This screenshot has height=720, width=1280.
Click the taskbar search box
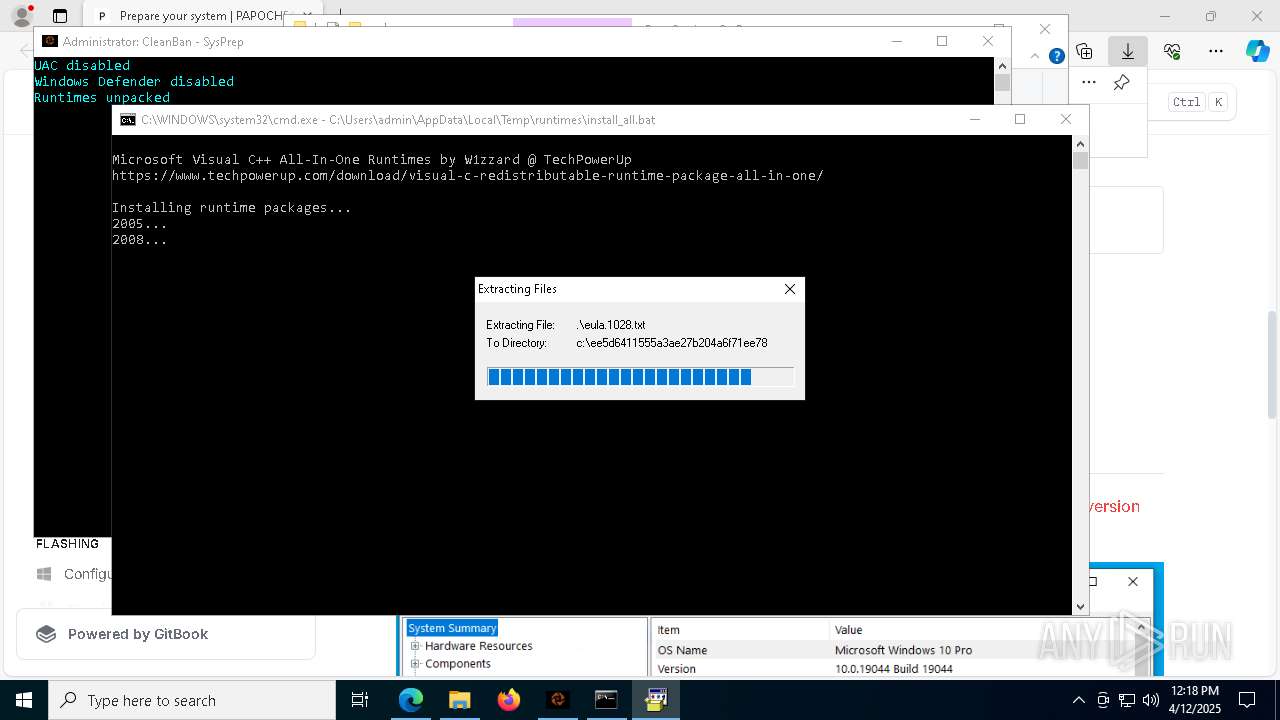(x=192, y=700)
